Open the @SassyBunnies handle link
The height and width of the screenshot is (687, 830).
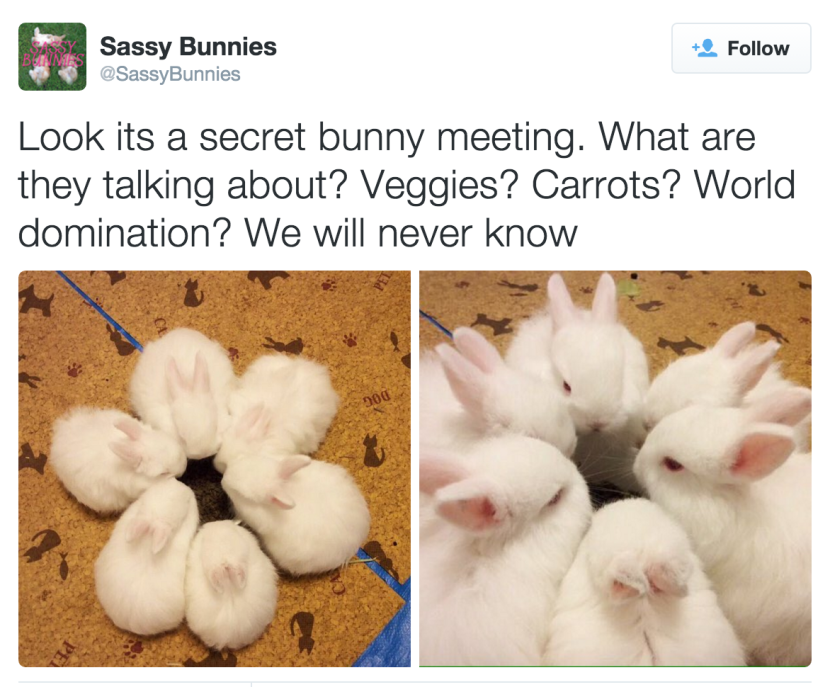[170, 74]
